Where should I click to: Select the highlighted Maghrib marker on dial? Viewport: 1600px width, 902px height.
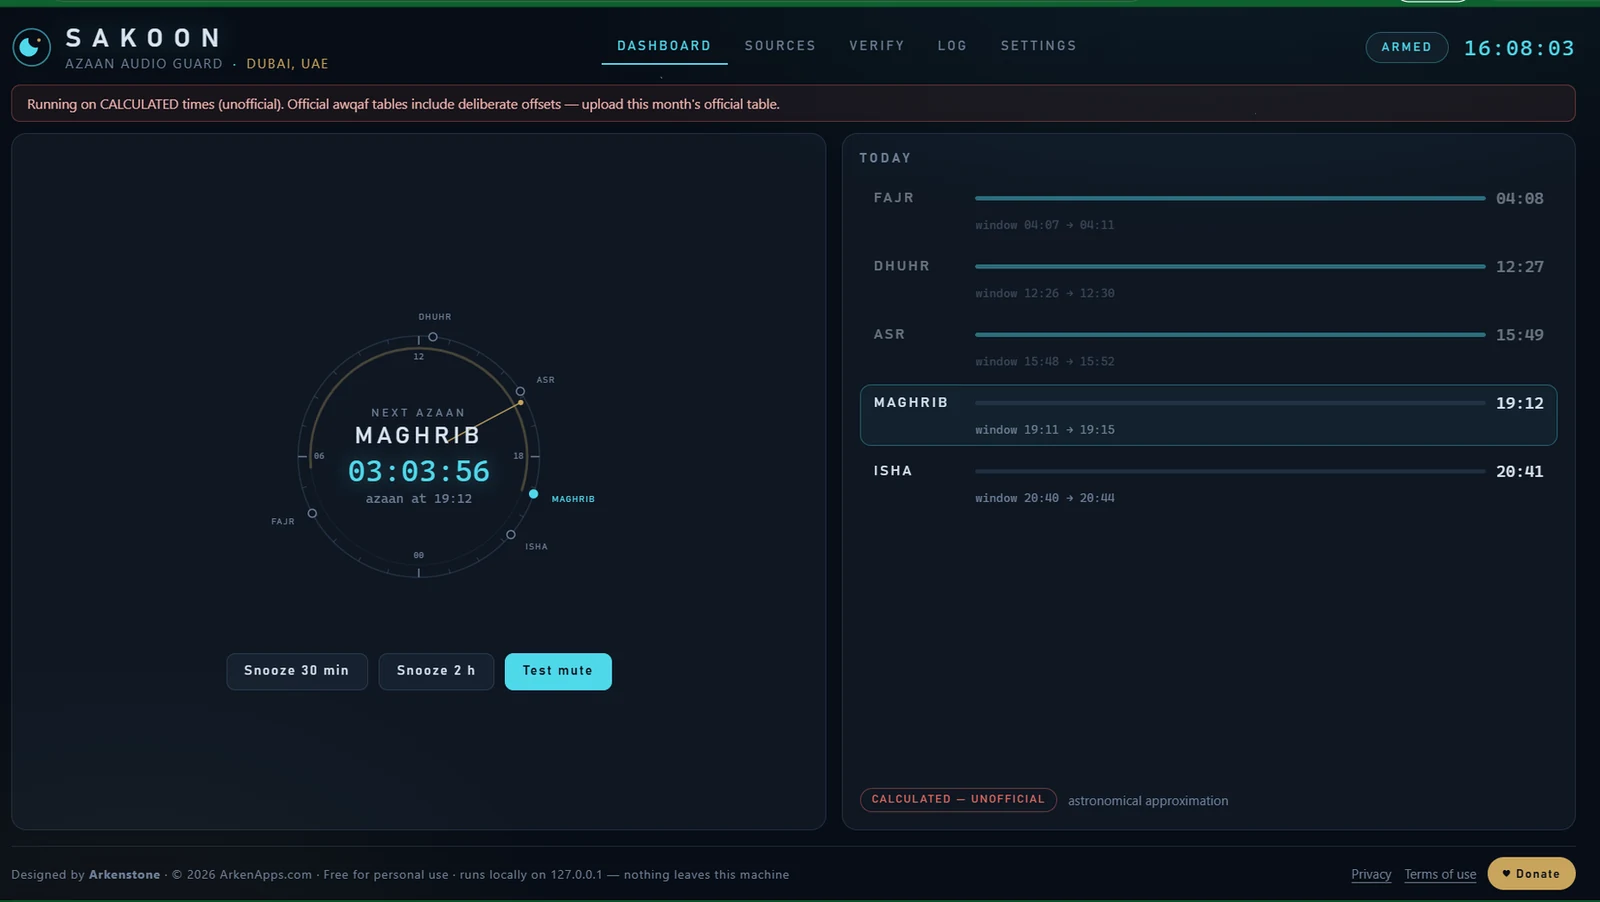coord(533,494)
